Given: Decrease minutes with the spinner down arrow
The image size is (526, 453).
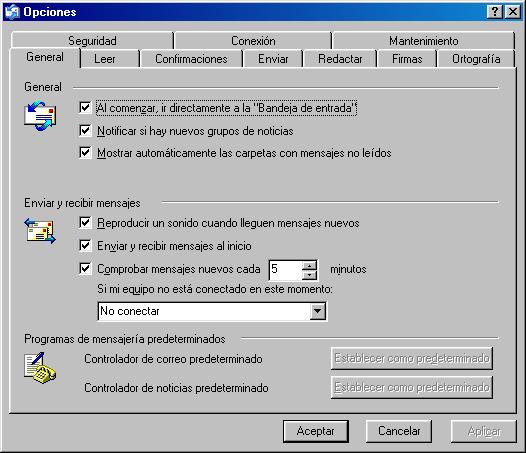Looking at the screenshot, I should (x=309, y=275).
